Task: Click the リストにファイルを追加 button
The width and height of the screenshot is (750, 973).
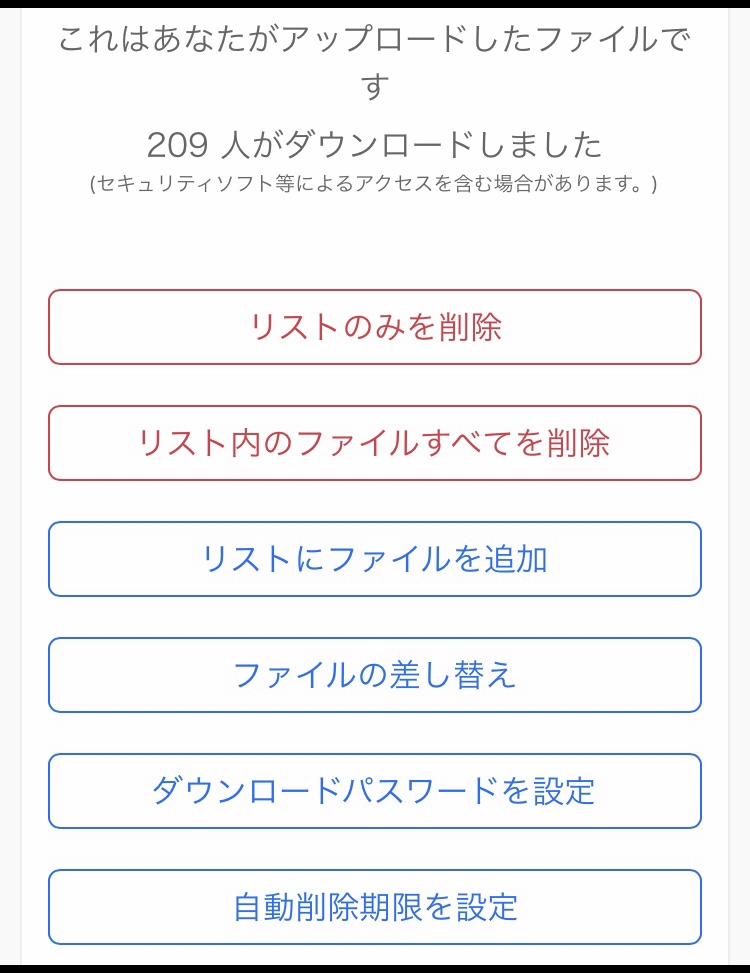Action: 375,559
